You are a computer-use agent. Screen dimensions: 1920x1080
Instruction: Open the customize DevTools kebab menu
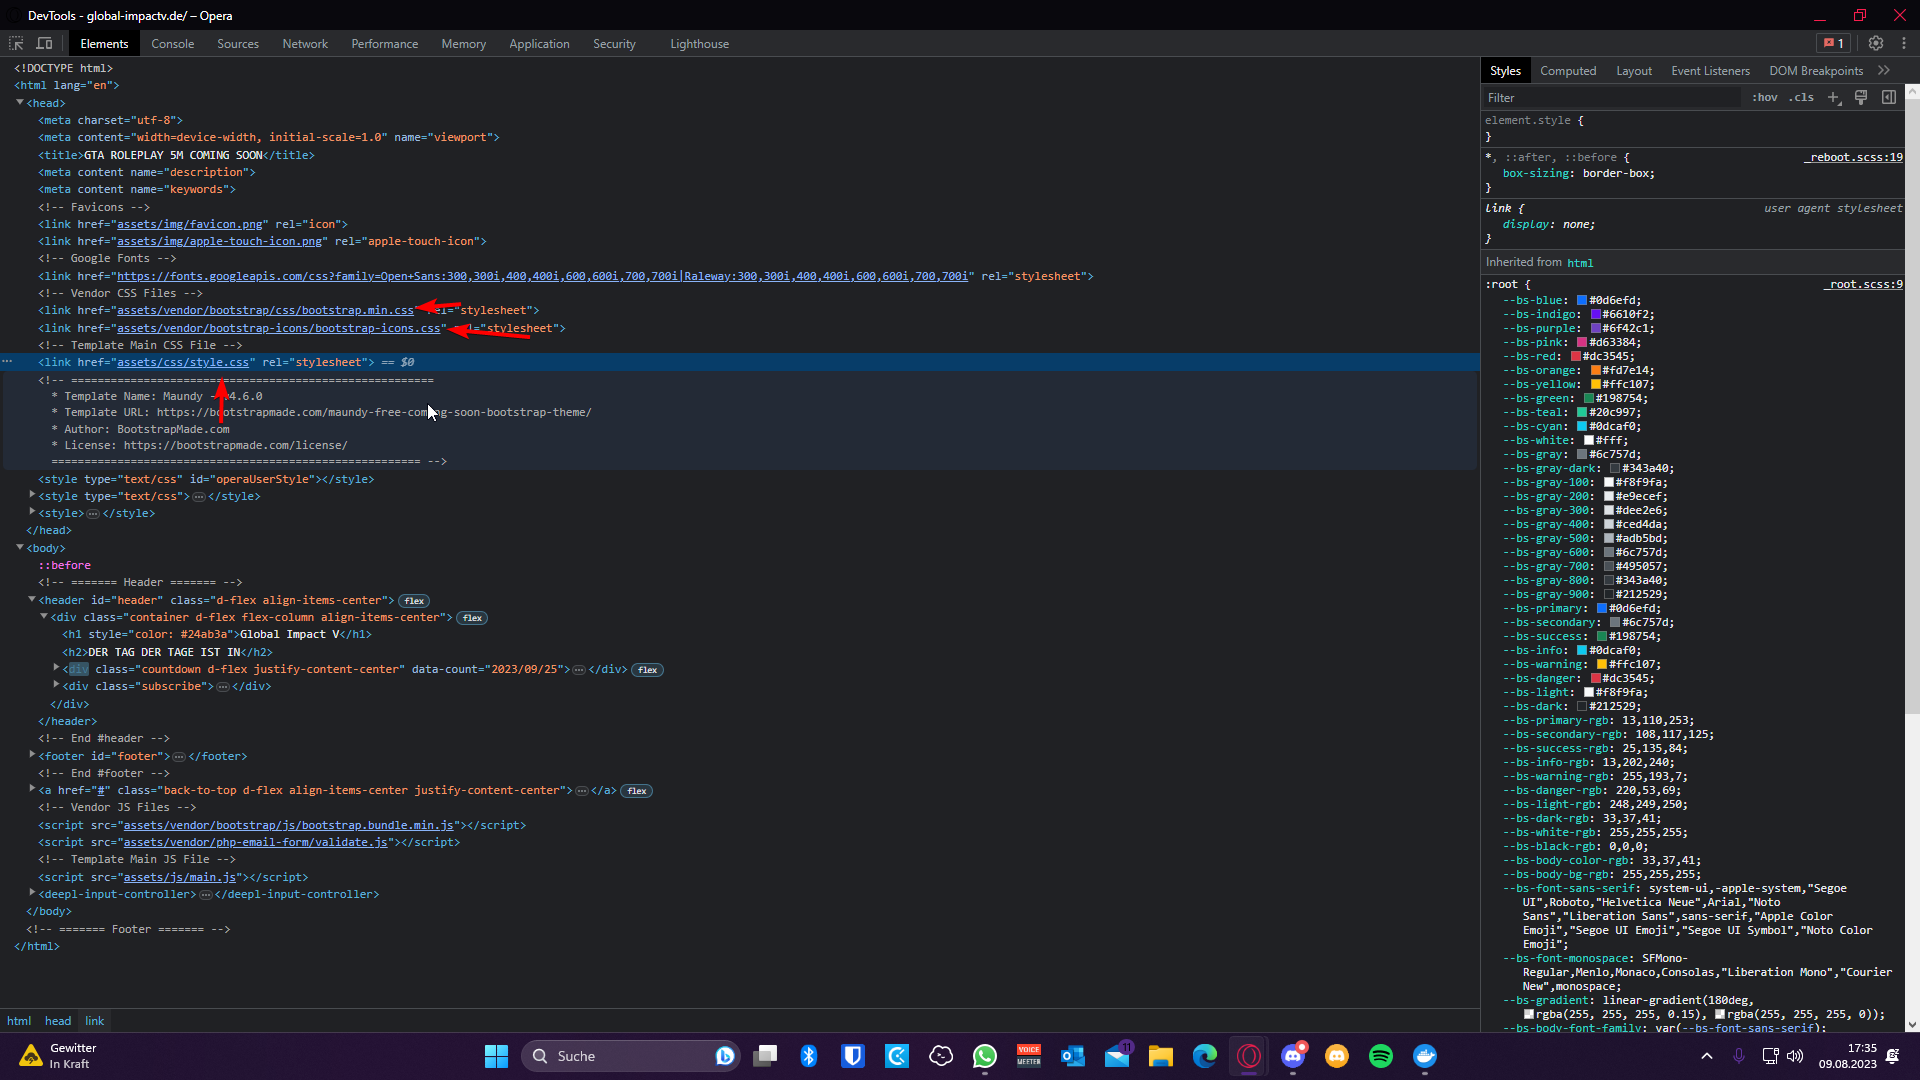click(1904, 44)
